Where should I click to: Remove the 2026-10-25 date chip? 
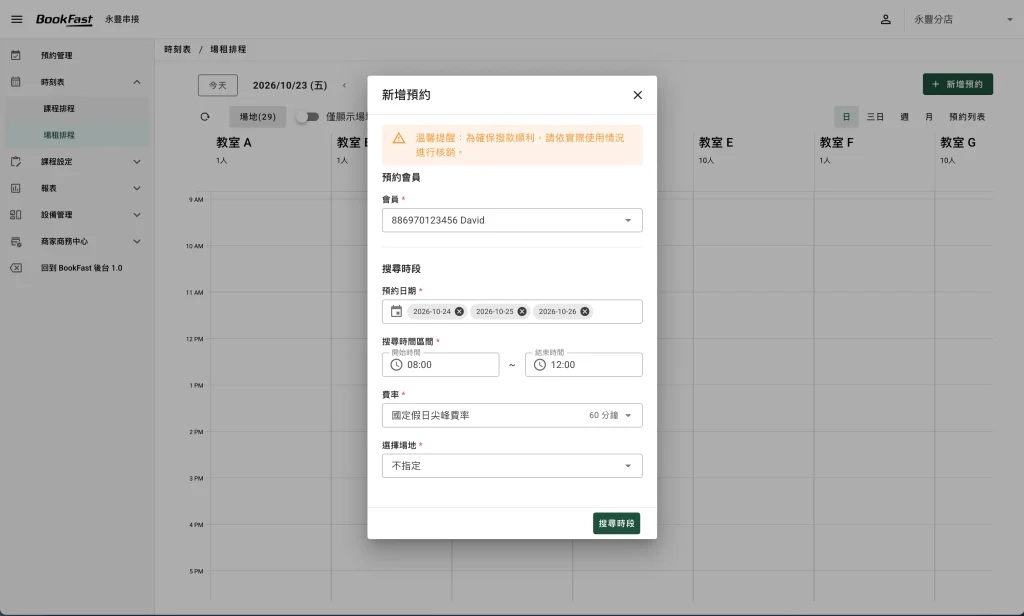[x=522, y=312]
